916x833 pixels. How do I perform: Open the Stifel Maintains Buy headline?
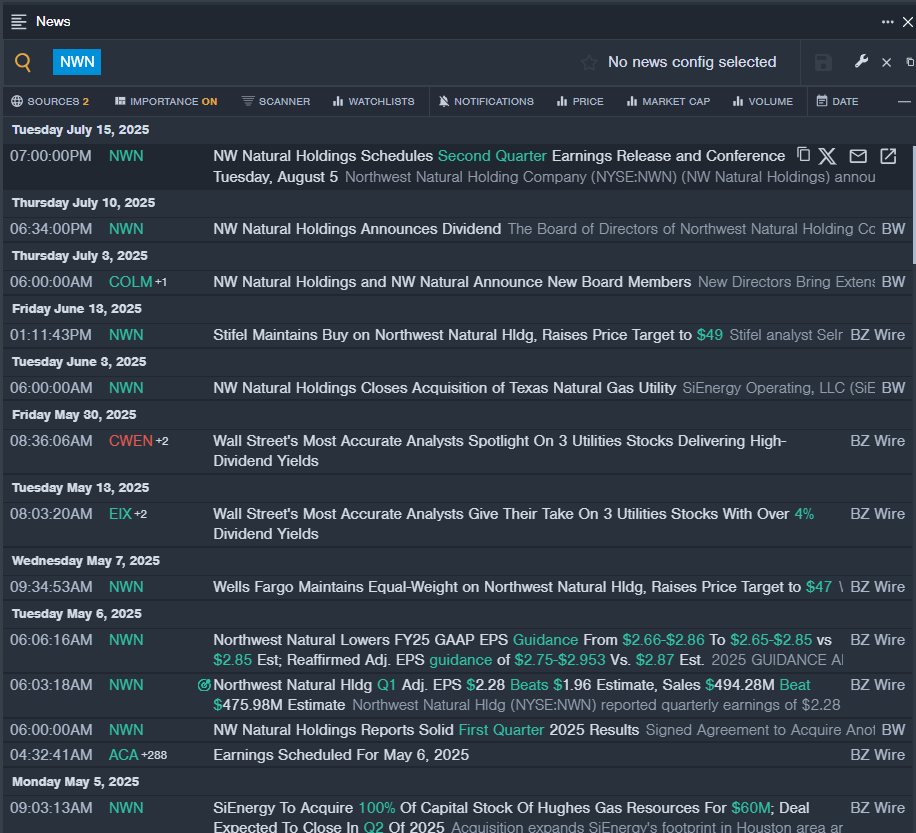pos(468,335)
